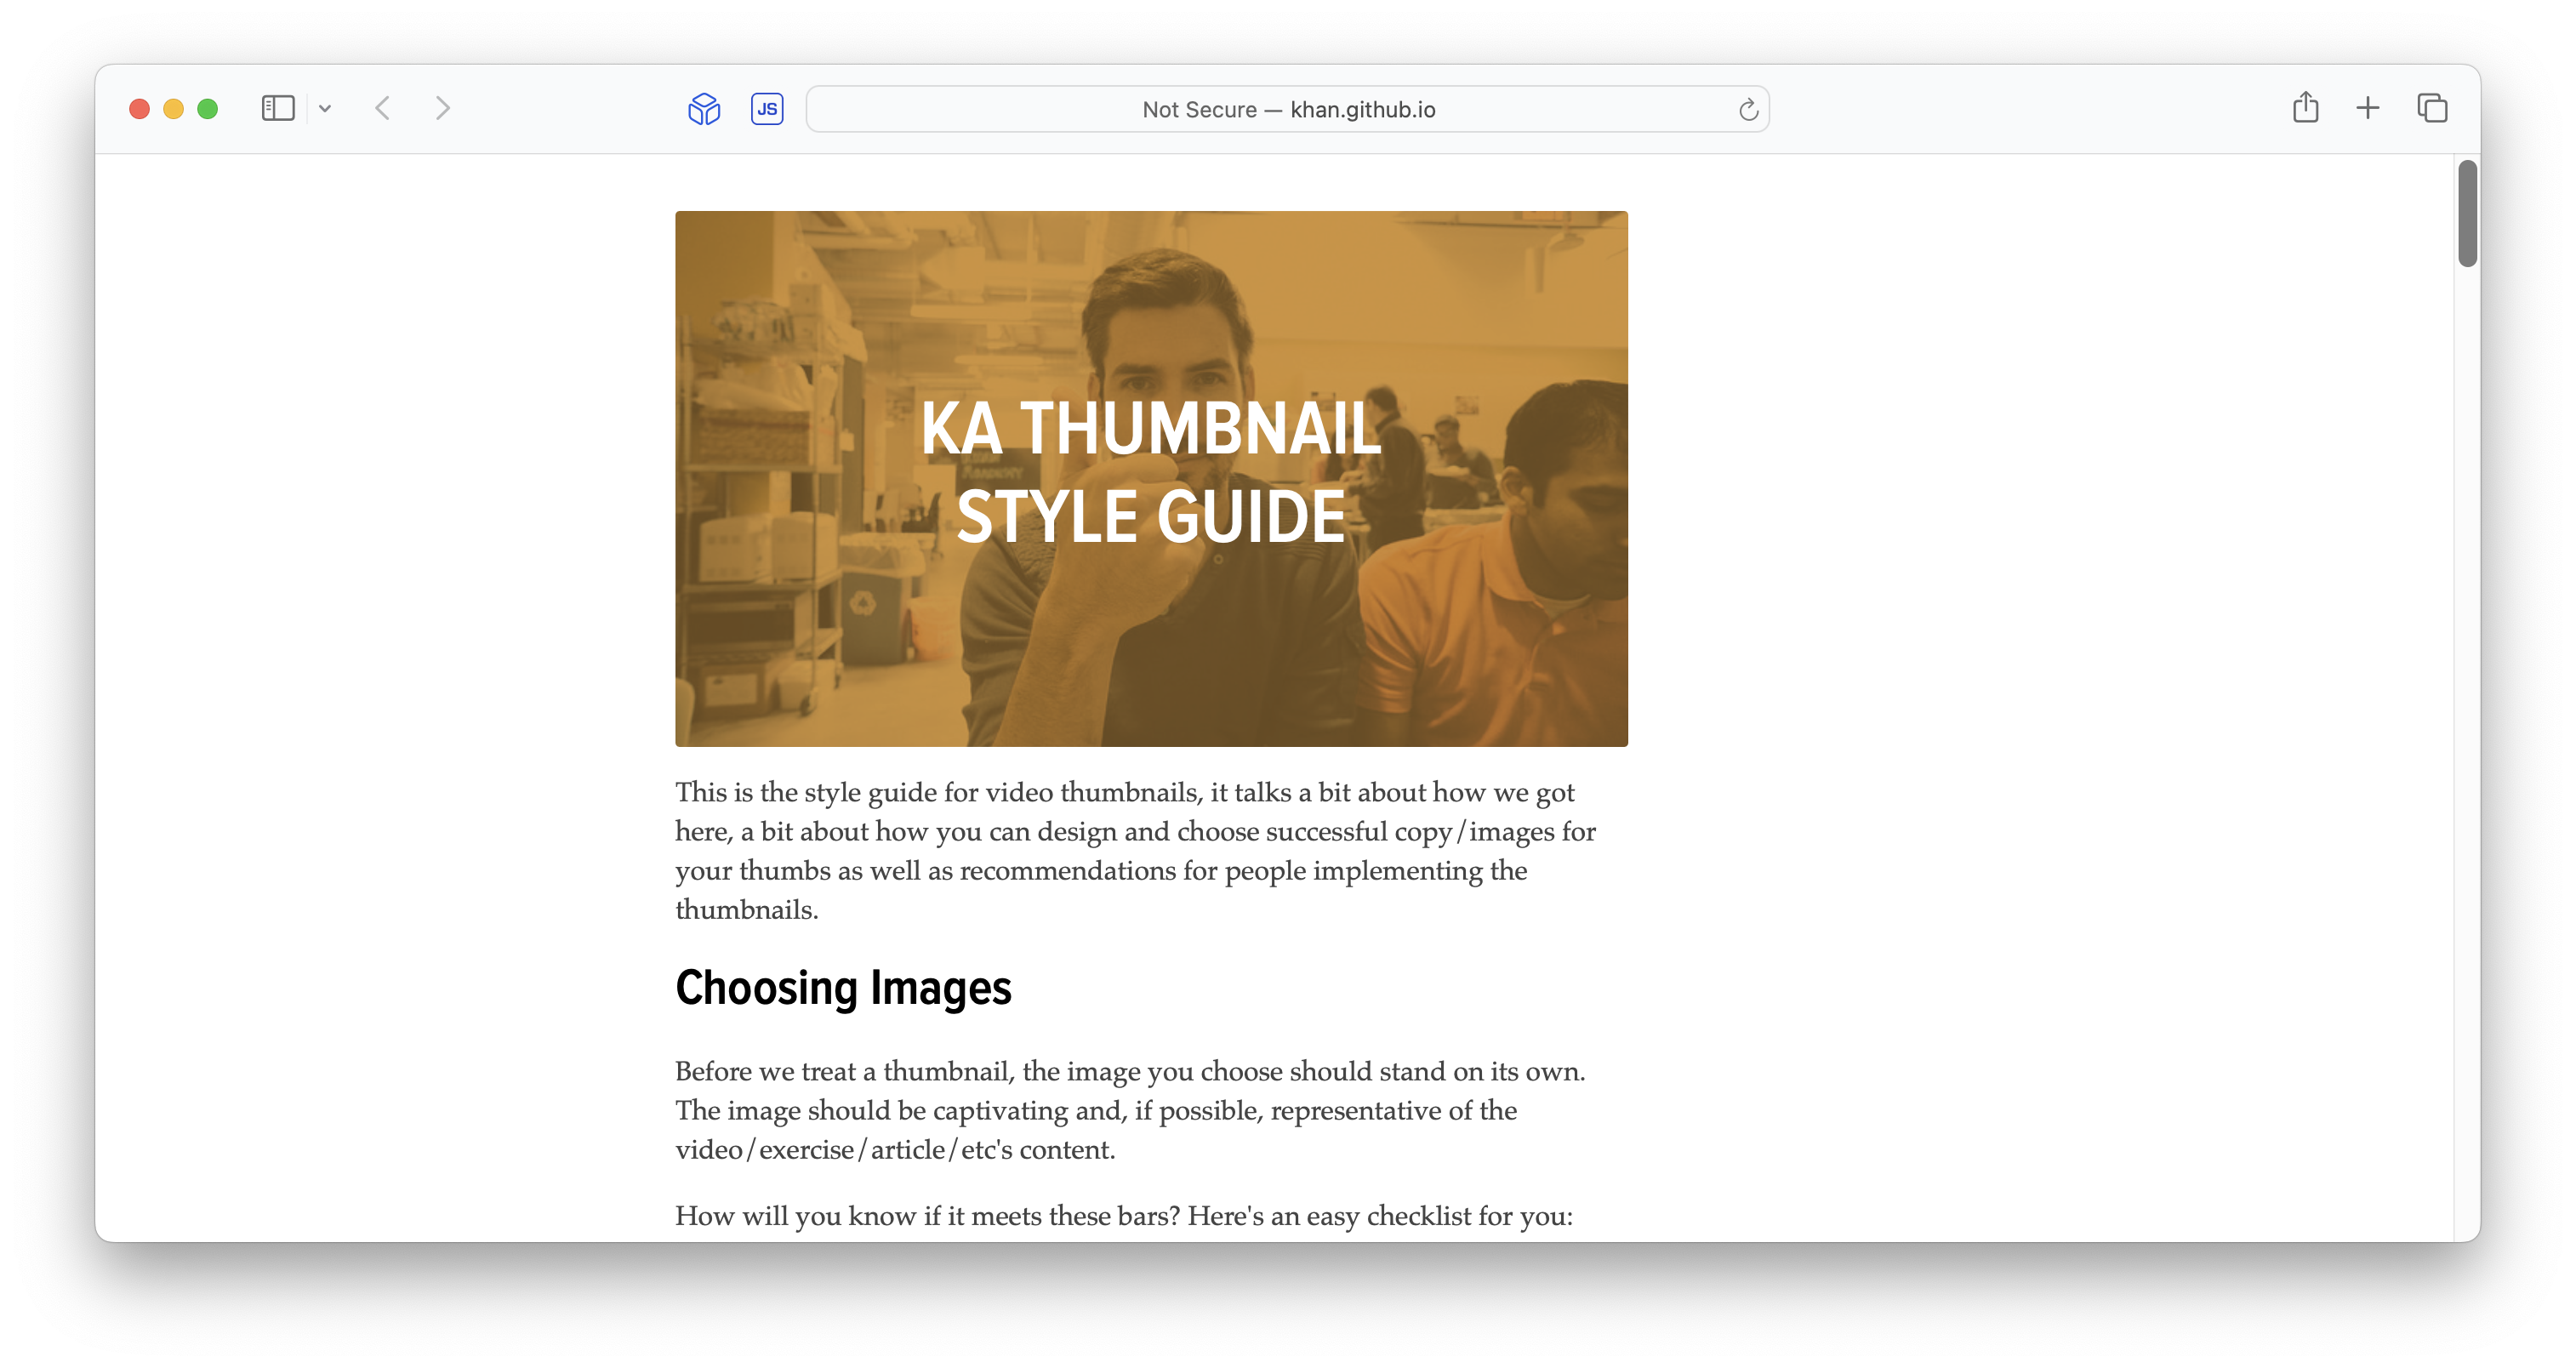Show the tab overview
Image resolution: width=2576 pixels, height=1368 pixels.
(2432, 107)
